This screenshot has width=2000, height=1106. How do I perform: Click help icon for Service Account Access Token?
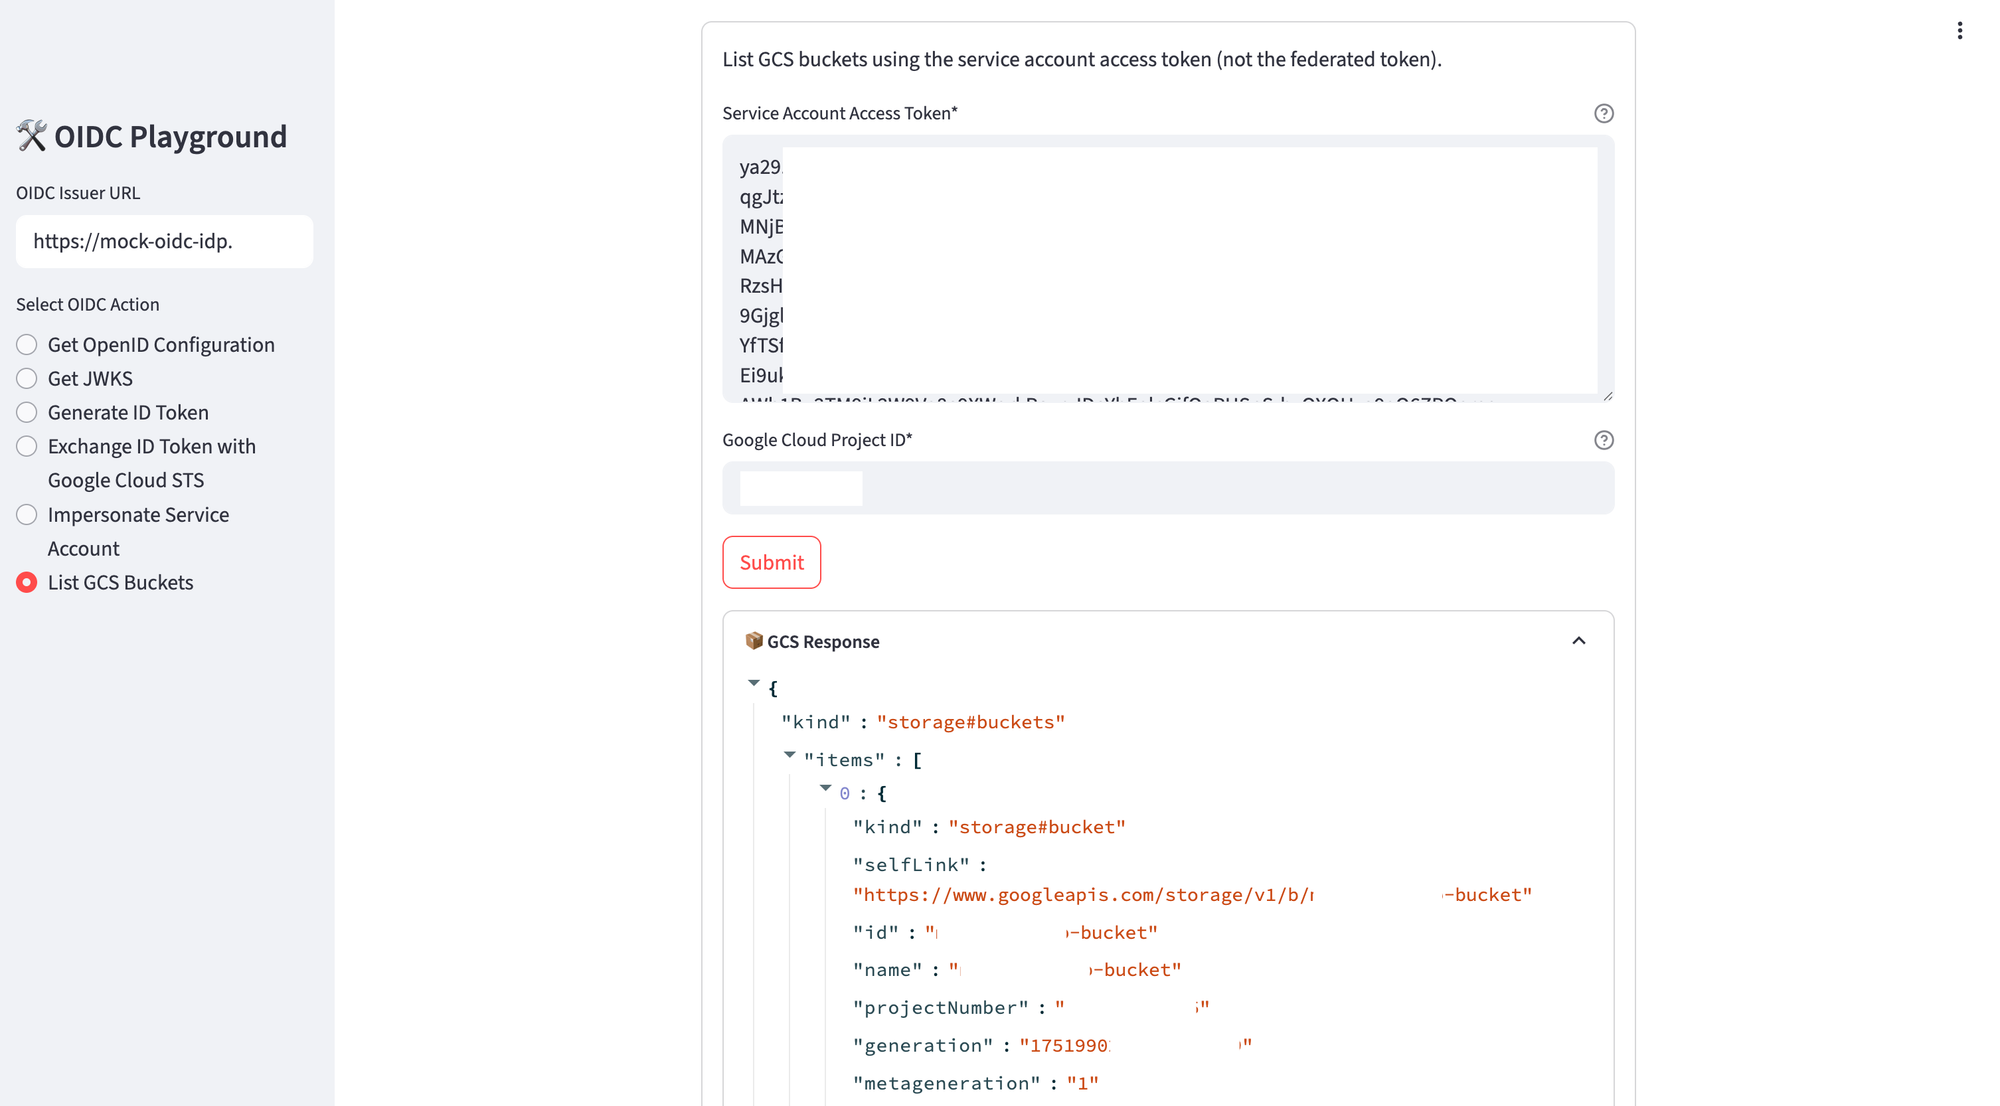(x=1603, y=113)
